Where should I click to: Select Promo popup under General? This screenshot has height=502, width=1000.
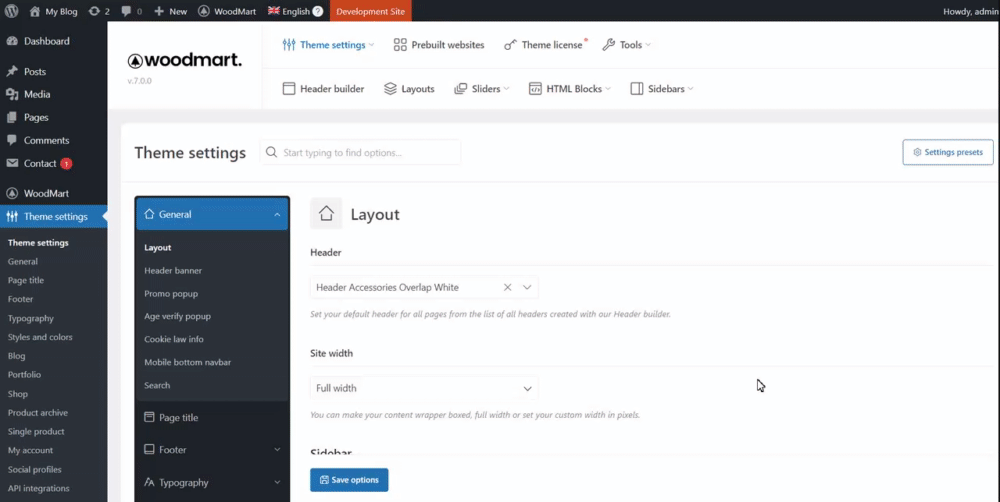[x=171, y=293]
